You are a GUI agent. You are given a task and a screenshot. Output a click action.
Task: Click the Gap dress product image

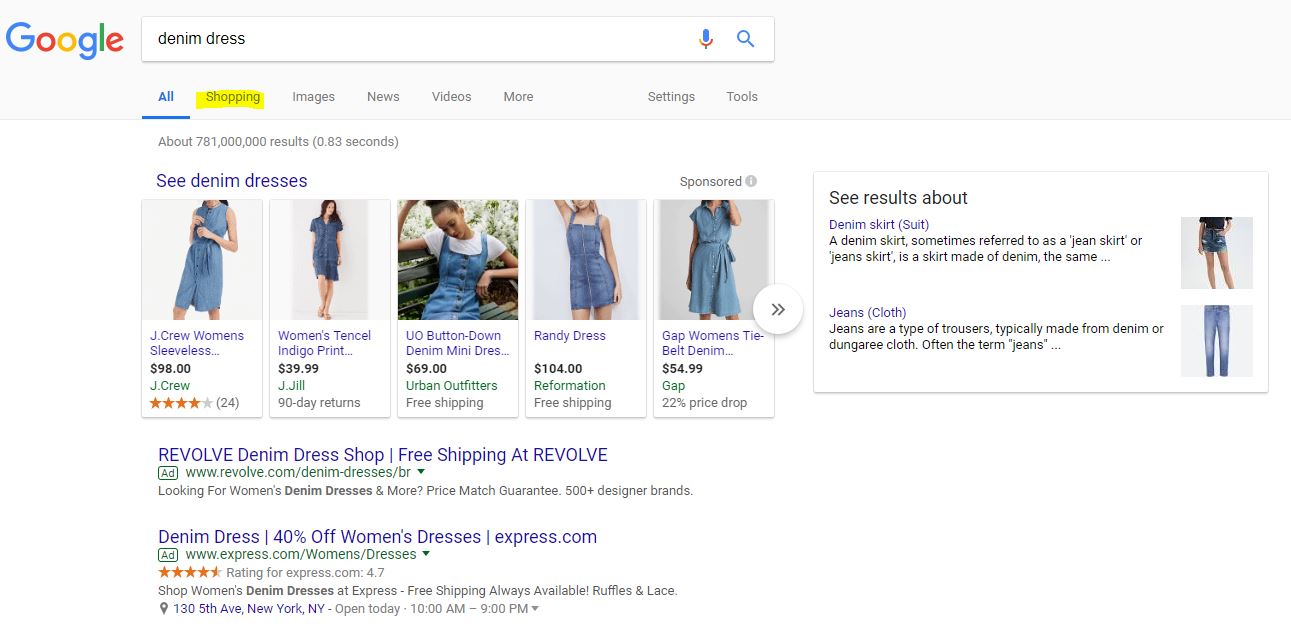pos(714,260)
